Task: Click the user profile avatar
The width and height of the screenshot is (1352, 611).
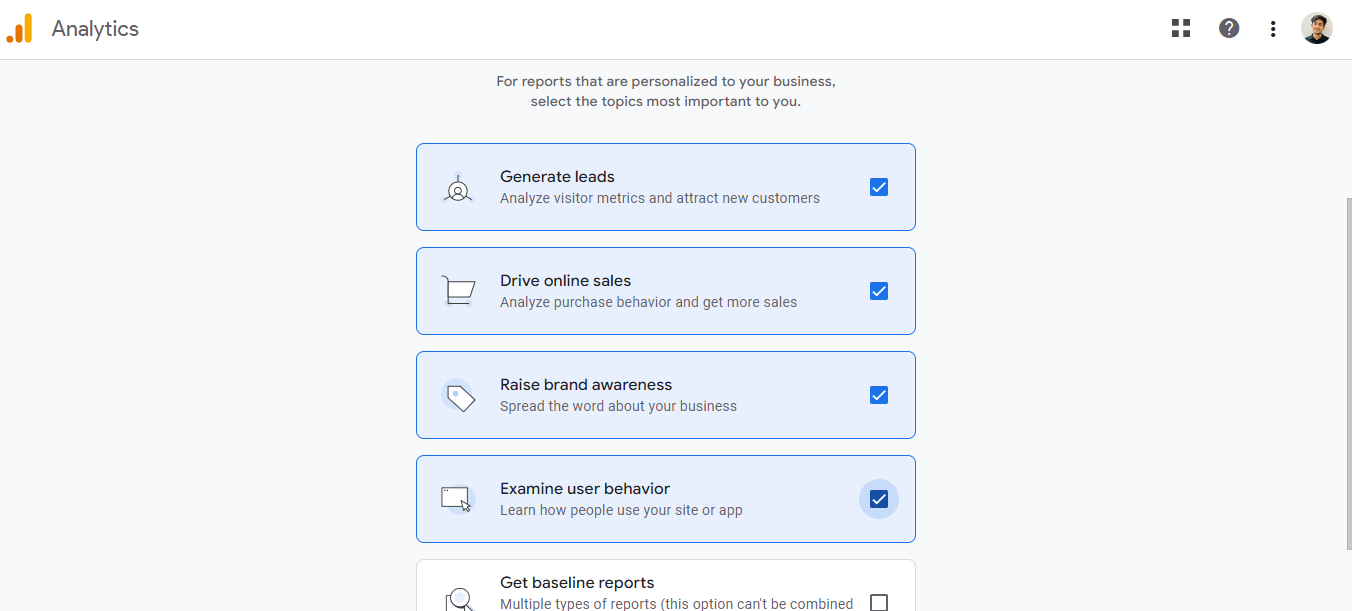Action: [x=1316, y=29]
